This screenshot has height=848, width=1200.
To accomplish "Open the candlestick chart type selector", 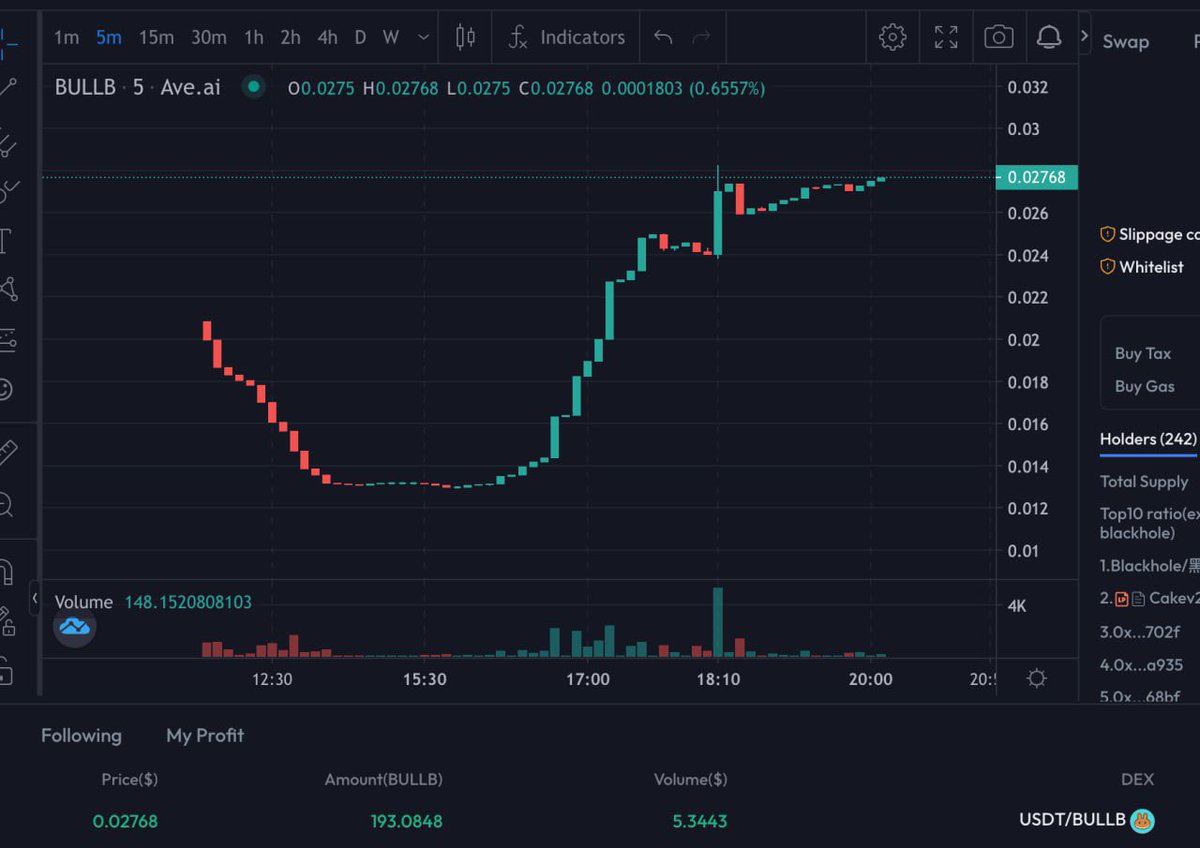I will (465, 38).
